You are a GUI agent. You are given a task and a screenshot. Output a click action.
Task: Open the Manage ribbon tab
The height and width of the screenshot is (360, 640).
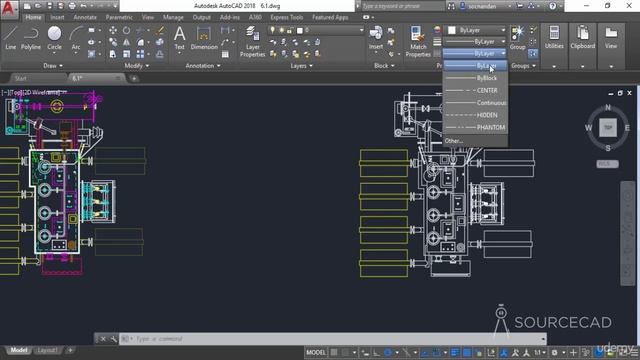173,18
